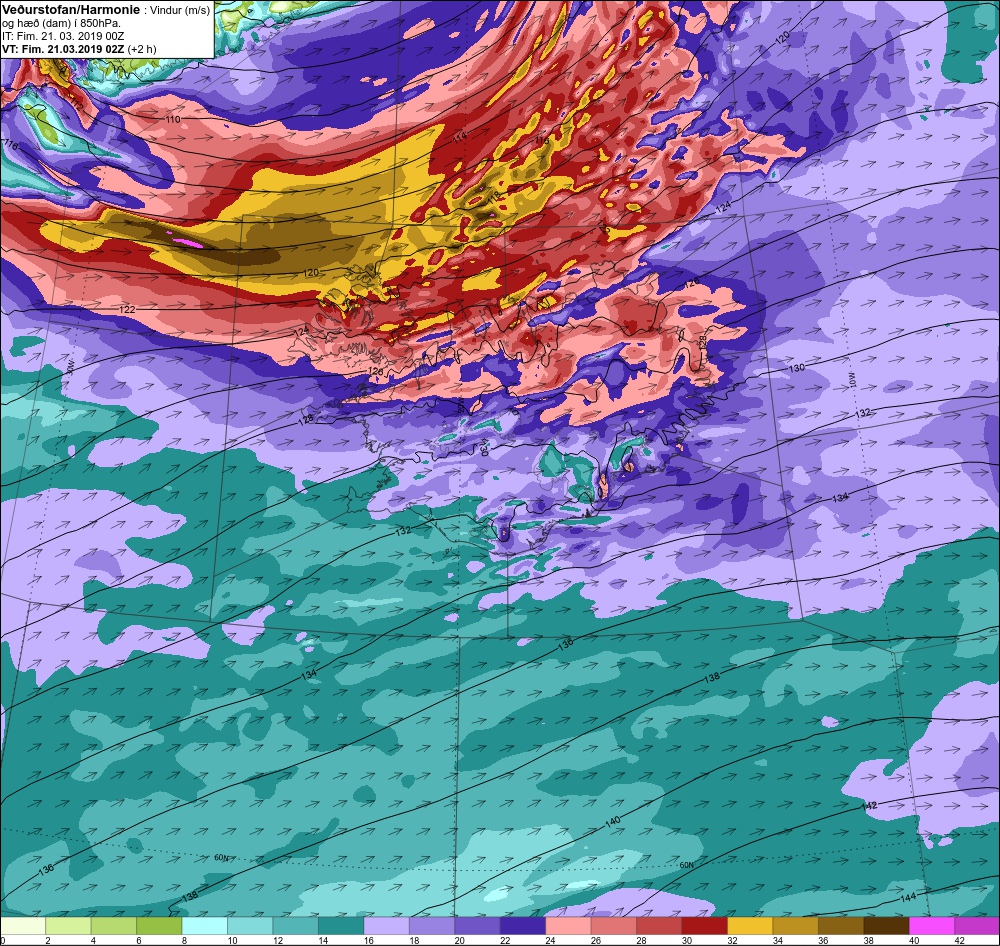Click the legend scale number '34'

[x=777, y=940]
